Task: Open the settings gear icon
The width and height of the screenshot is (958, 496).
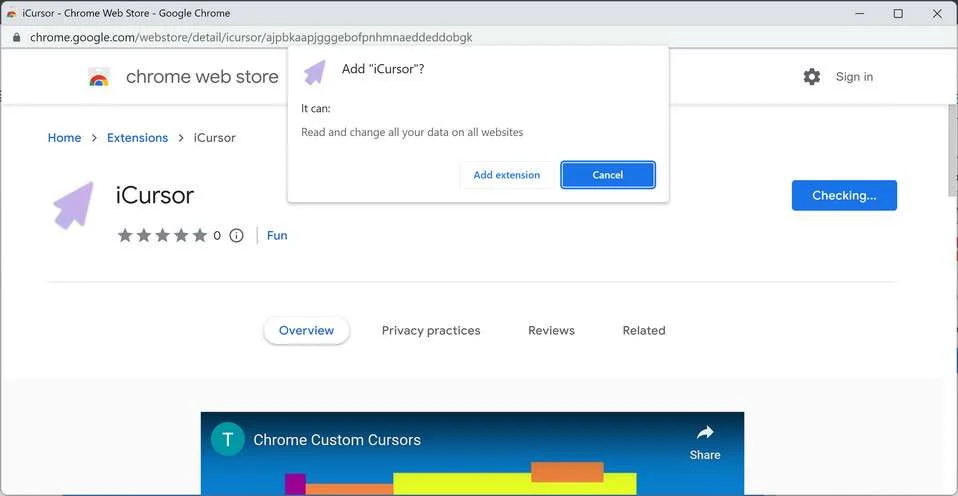Action: [811, 77]
